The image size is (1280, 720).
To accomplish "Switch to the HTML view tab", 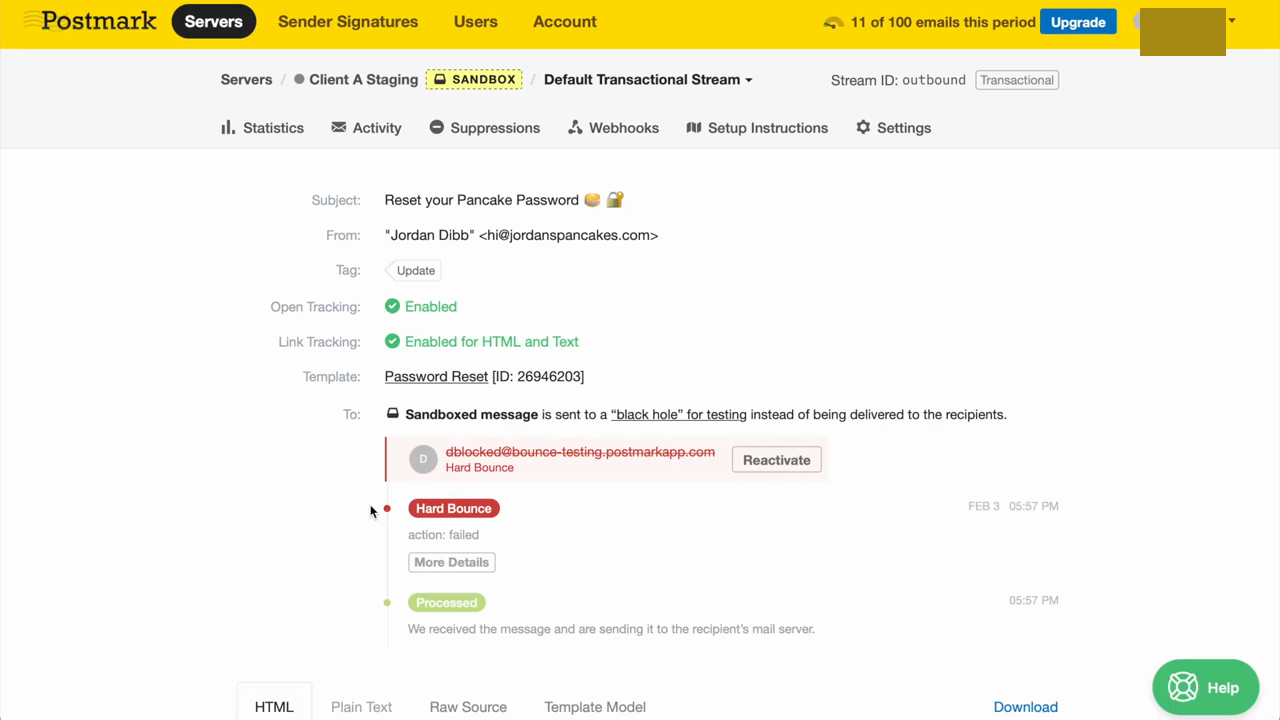I will pyautogui.click(x=274, y=707).
